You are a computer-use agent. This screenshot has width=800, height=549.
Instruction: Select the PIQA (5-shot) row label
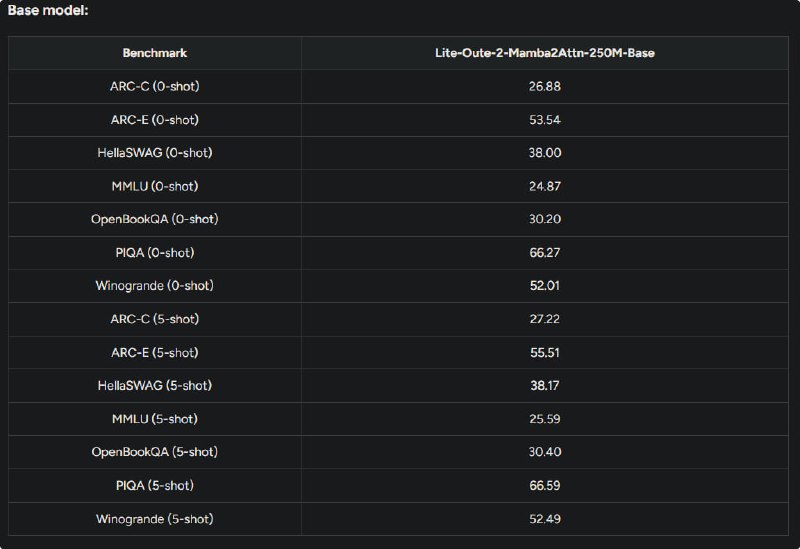[155, 485]
